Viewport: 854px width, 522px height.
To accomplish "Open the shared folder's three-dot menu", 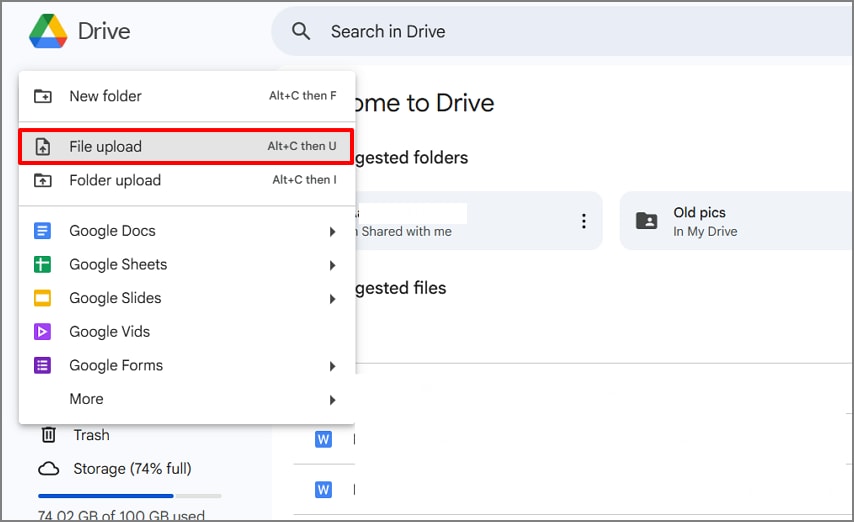I will point(584,221).
